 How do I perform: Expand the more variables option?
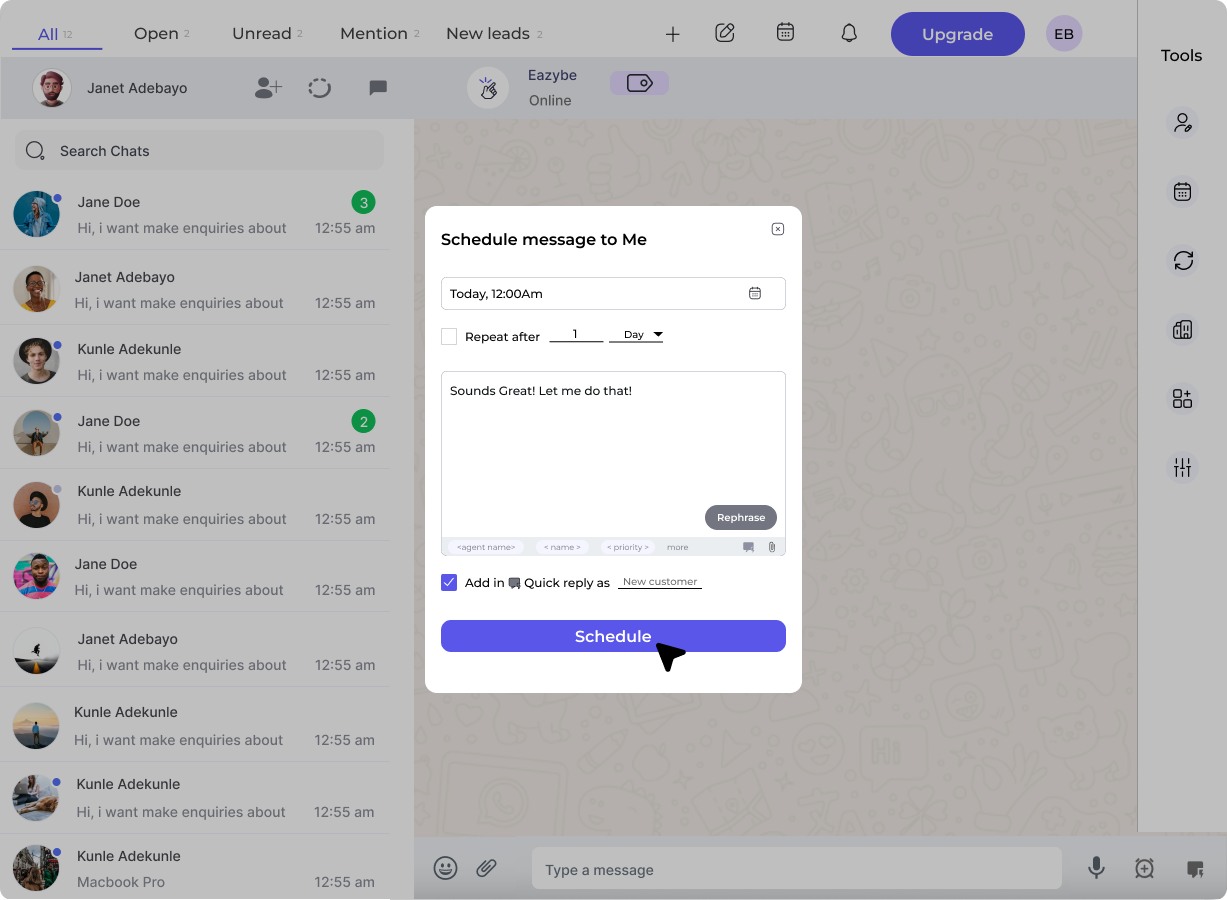pos(677,546)
